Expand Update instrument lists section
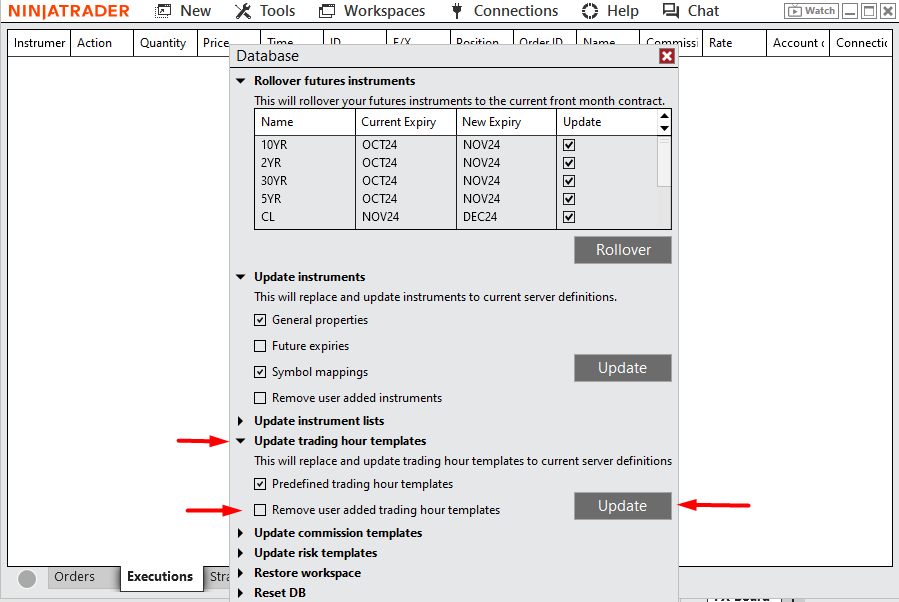 pyautogui.click(x=240, y=421)
